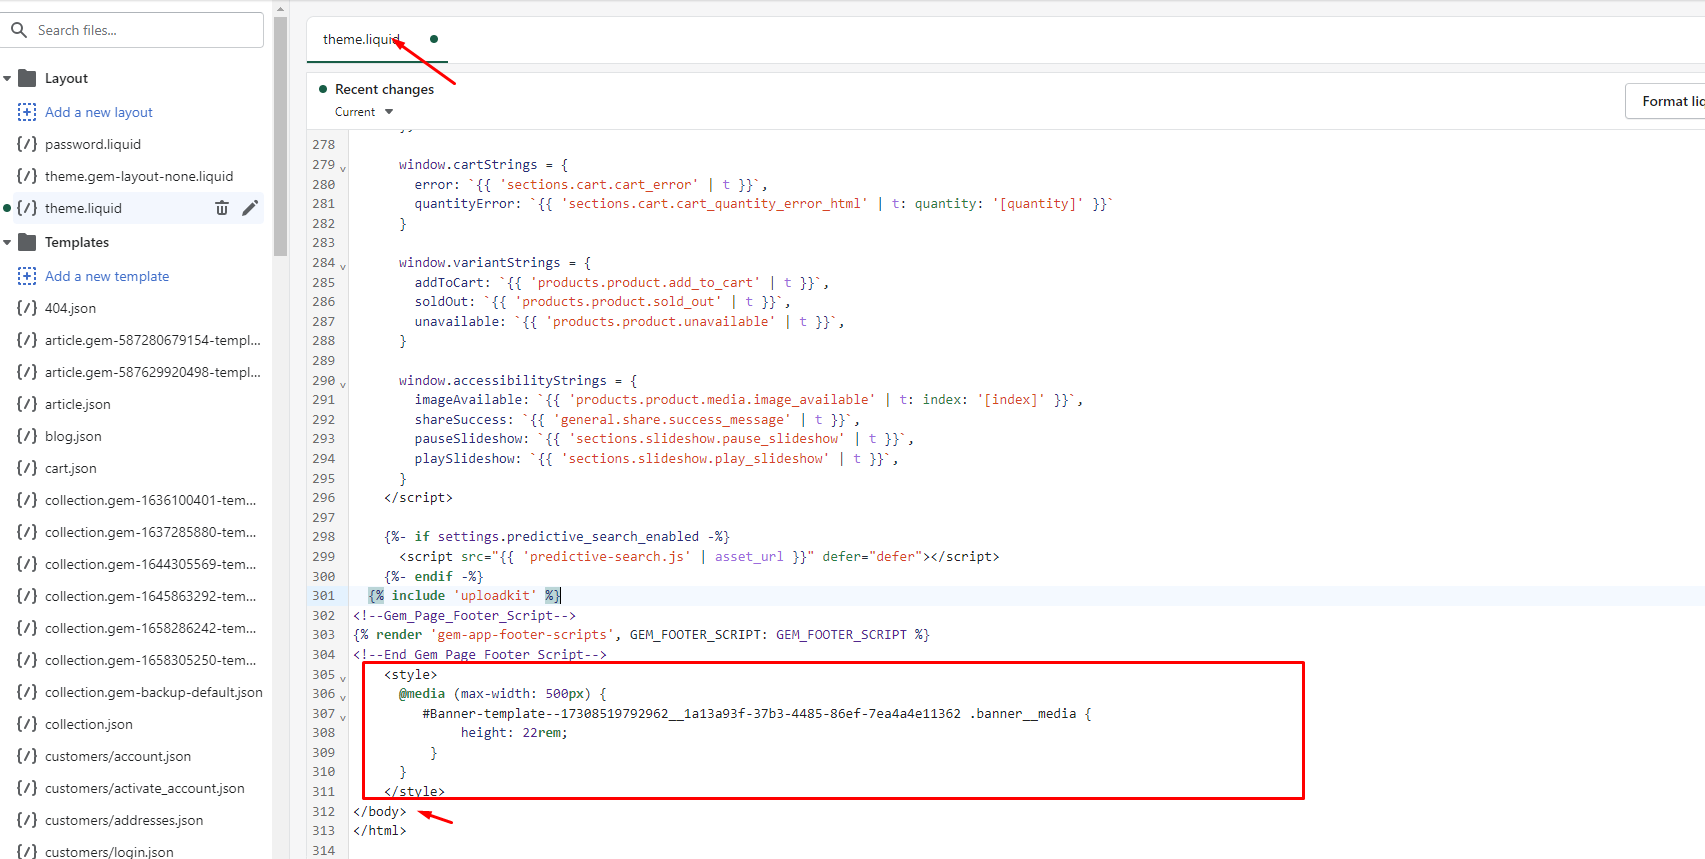Click the customers/addresses.json file icon
The image size is (1705, 859).
click(x=27, y=820)
